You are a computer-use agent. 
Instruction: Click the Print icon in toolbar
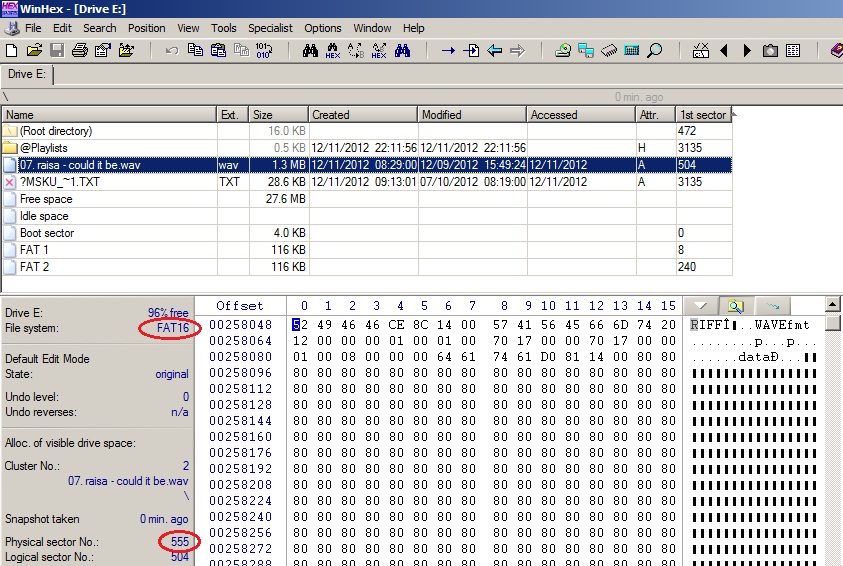[x=80, y=50]
